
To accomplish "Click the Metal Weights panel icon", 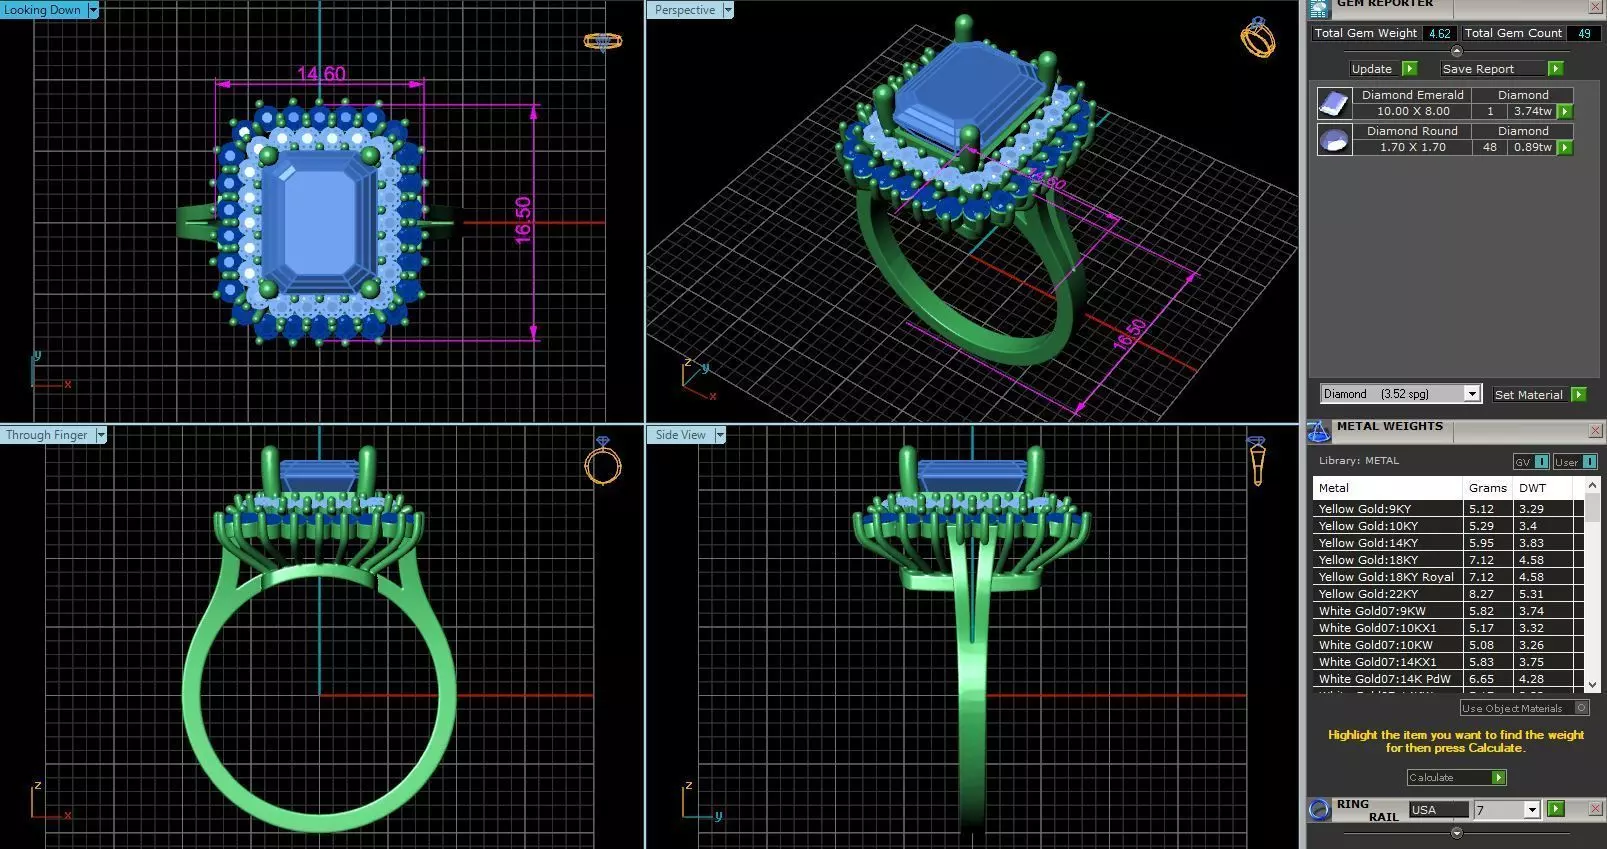I will (x=1318, y=431).
